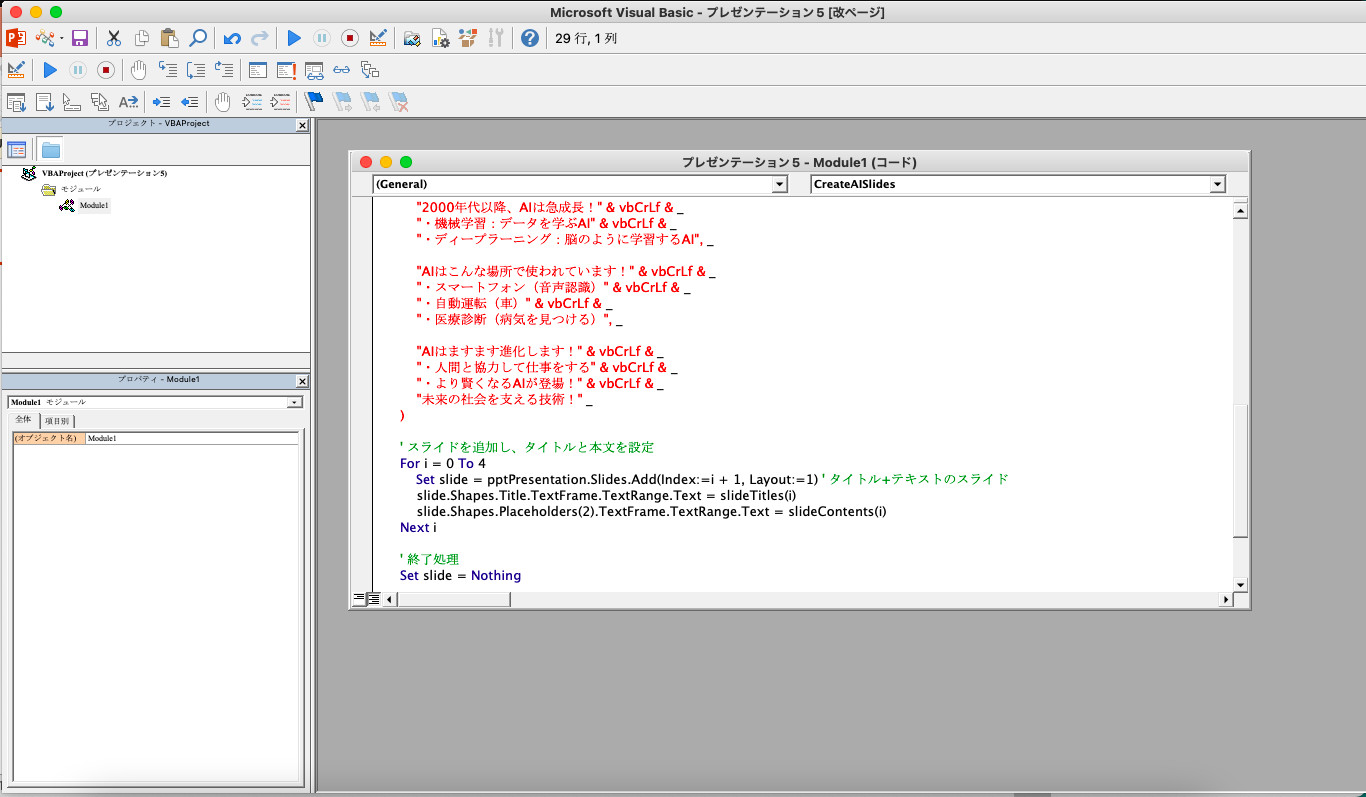Open the Object Browser
1366x797 pixels.
tap(468, 38)
